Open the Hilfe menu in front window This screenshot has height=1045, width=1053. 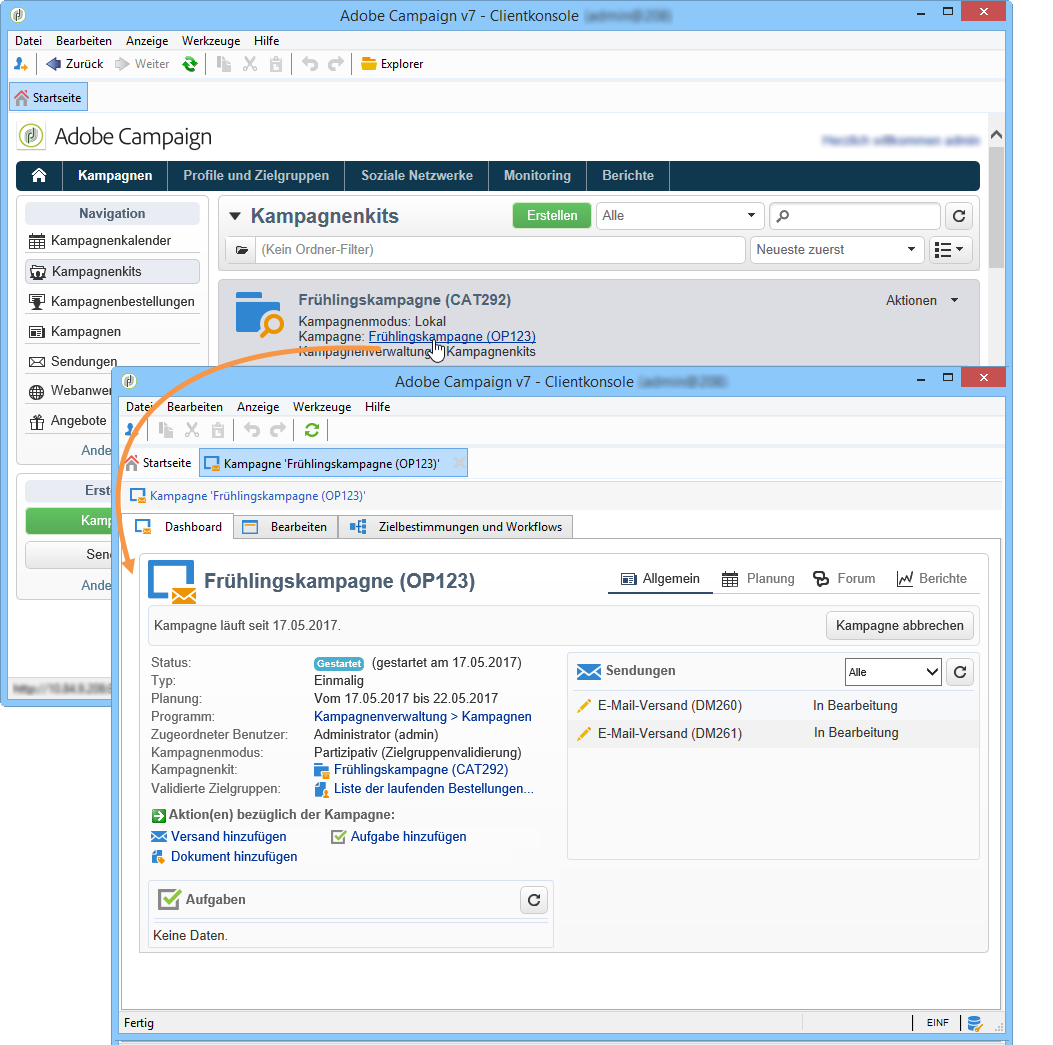tap(377, 407)
